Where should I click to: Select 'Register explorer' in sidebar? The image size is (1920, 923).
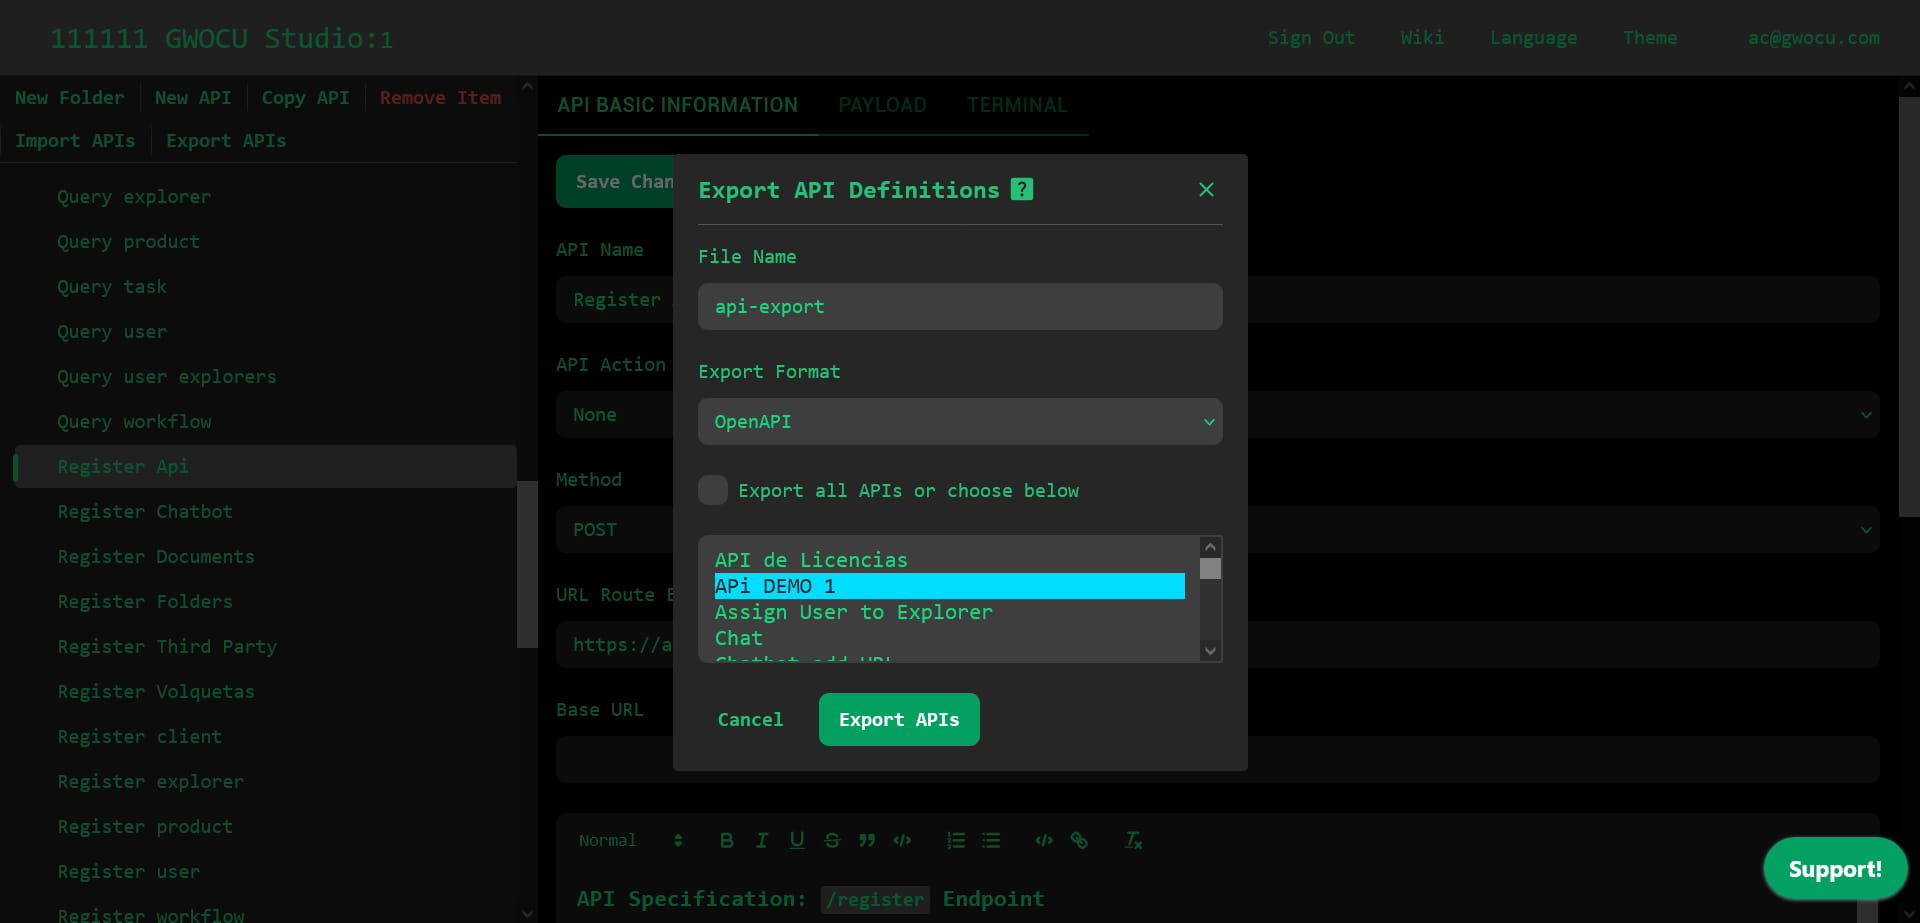[151, 782]
